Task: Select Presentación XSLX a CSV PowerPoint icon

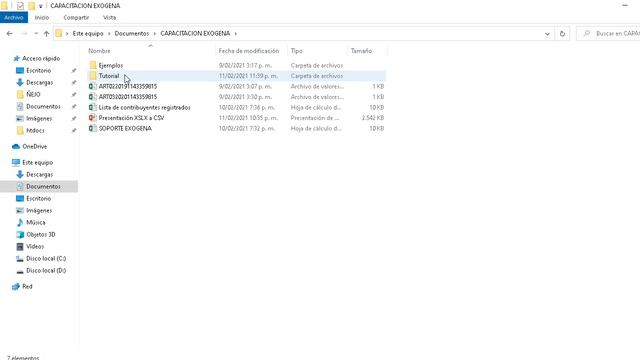Action: pos(93,118)
